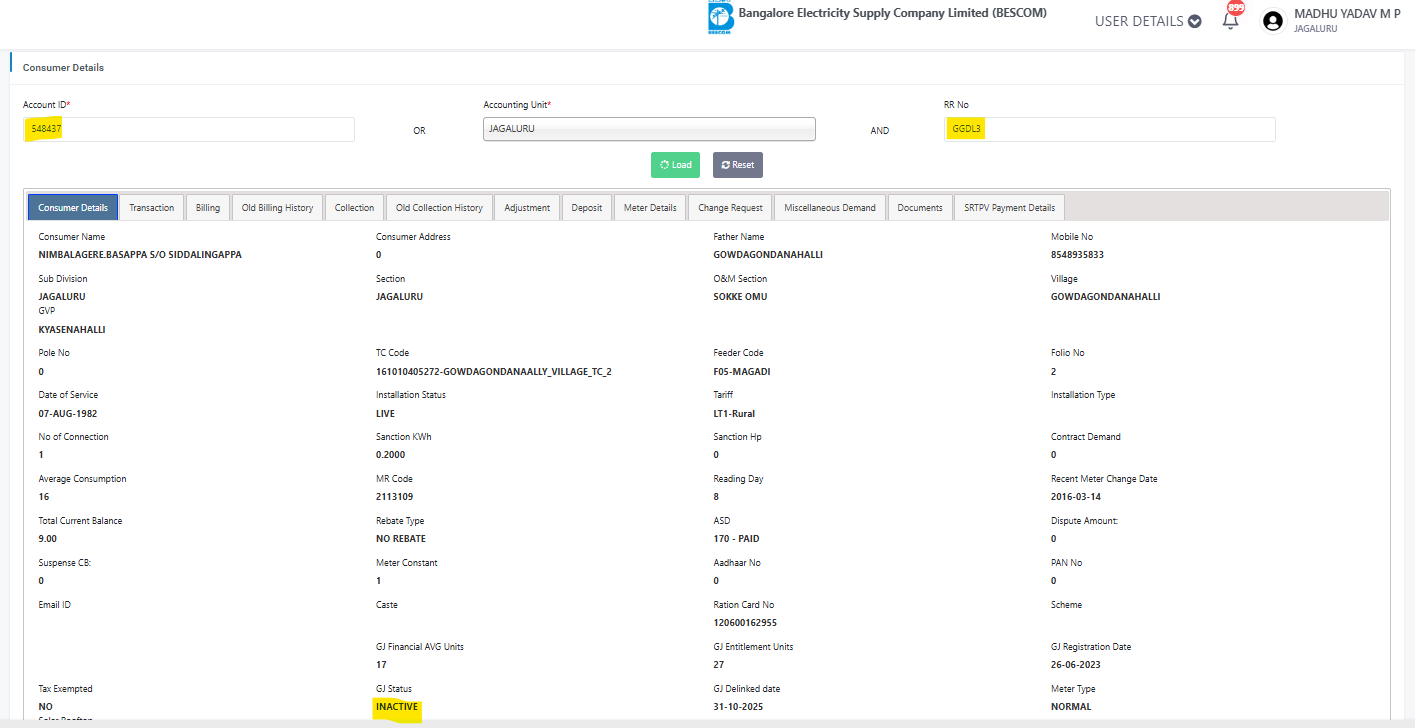Switch to SRTPV Payment Details tab
The height and width of the screenshot is (728, 1415).
pyautogui.click(x=1009, y=208)
